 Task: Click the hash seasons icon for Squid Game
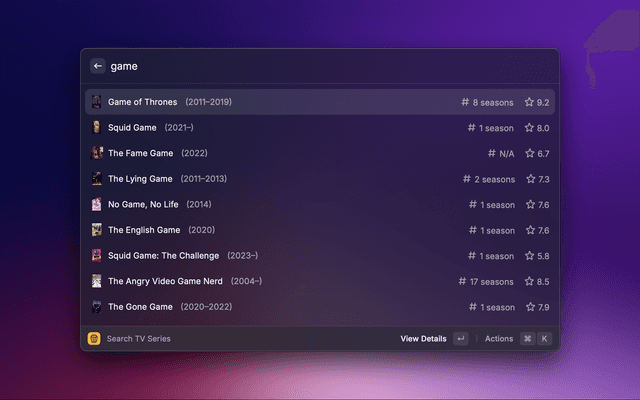(x=472, y=128)
